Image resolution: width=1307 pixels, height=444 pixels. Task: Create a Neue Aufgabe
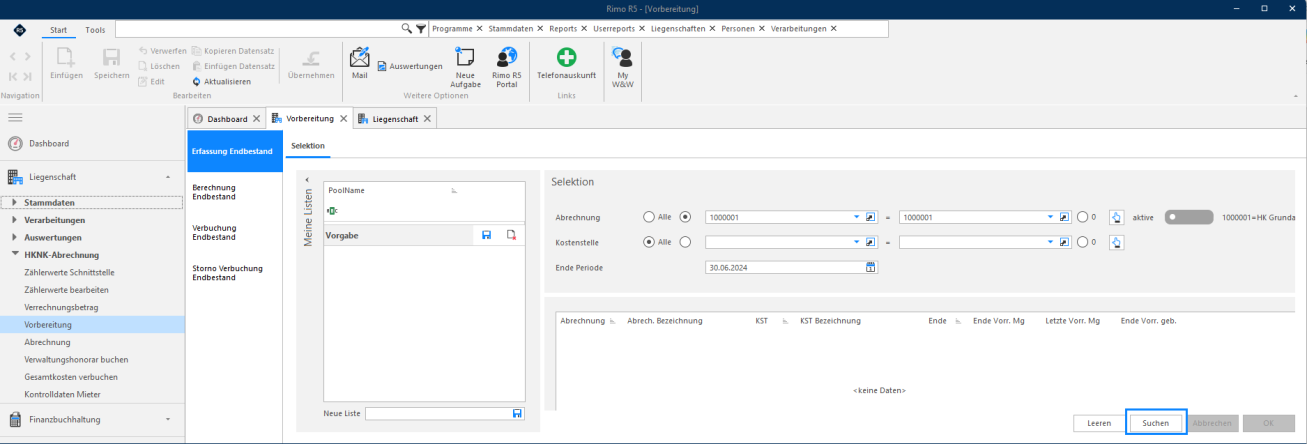[466, 67]
